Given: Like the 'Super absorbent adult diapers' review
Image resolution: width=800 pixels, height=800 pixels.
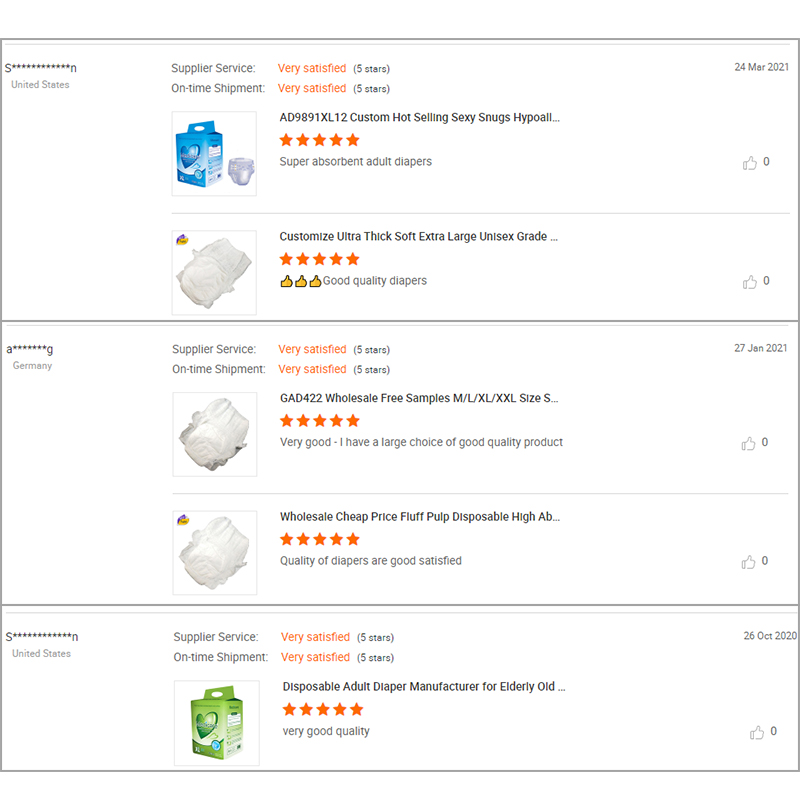Looking at the screenshot, I should 750,162.
